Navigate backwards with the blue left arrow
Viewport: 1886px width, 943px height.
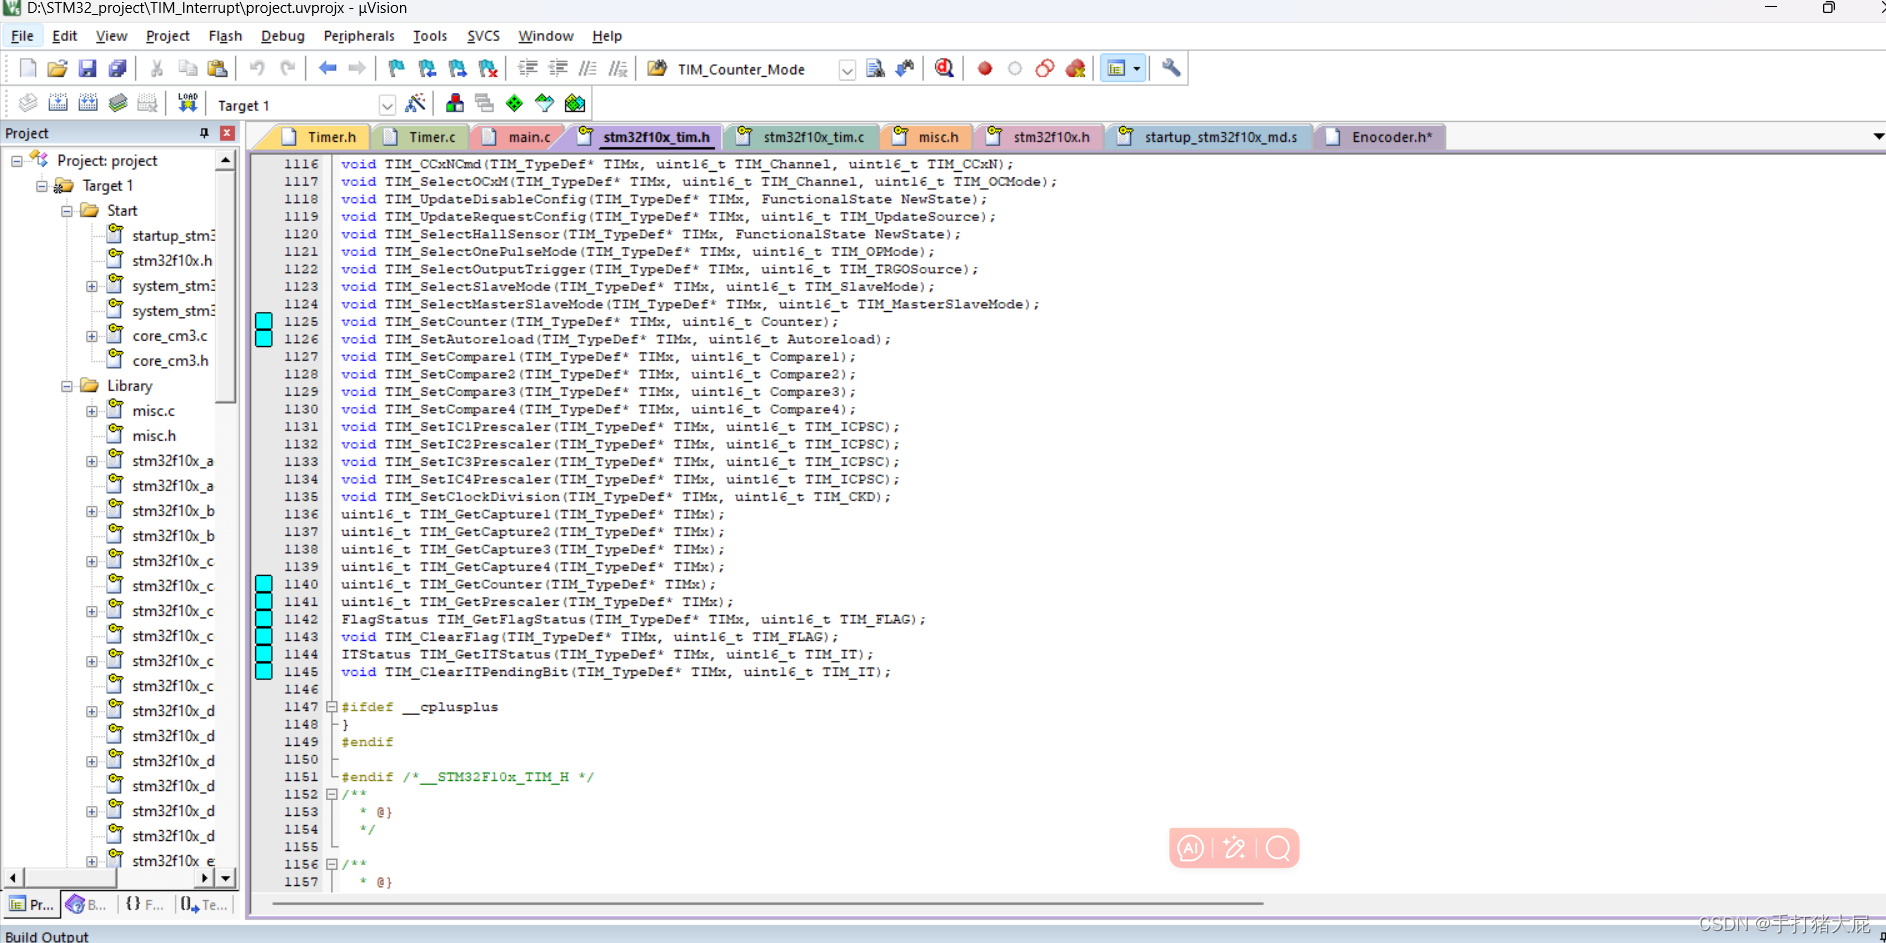327,68
